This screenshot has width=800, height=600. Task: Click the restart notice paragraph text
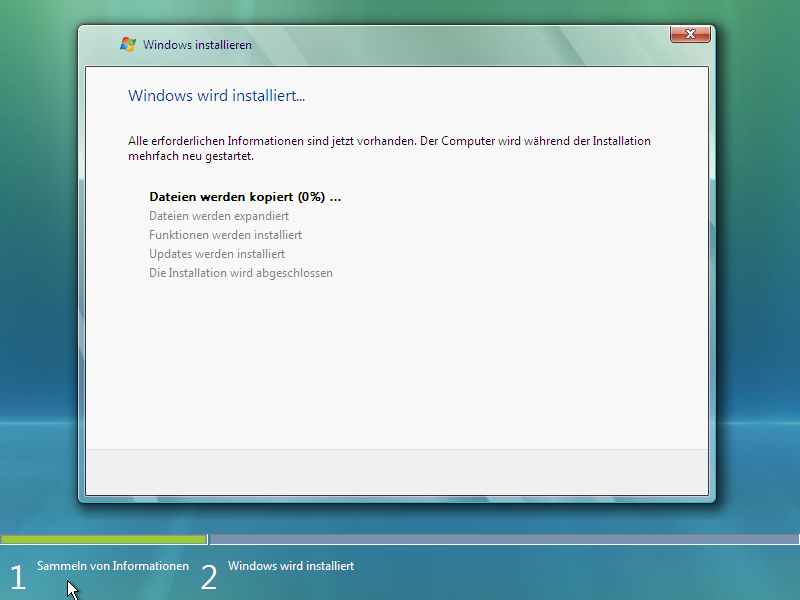point(389,148)
